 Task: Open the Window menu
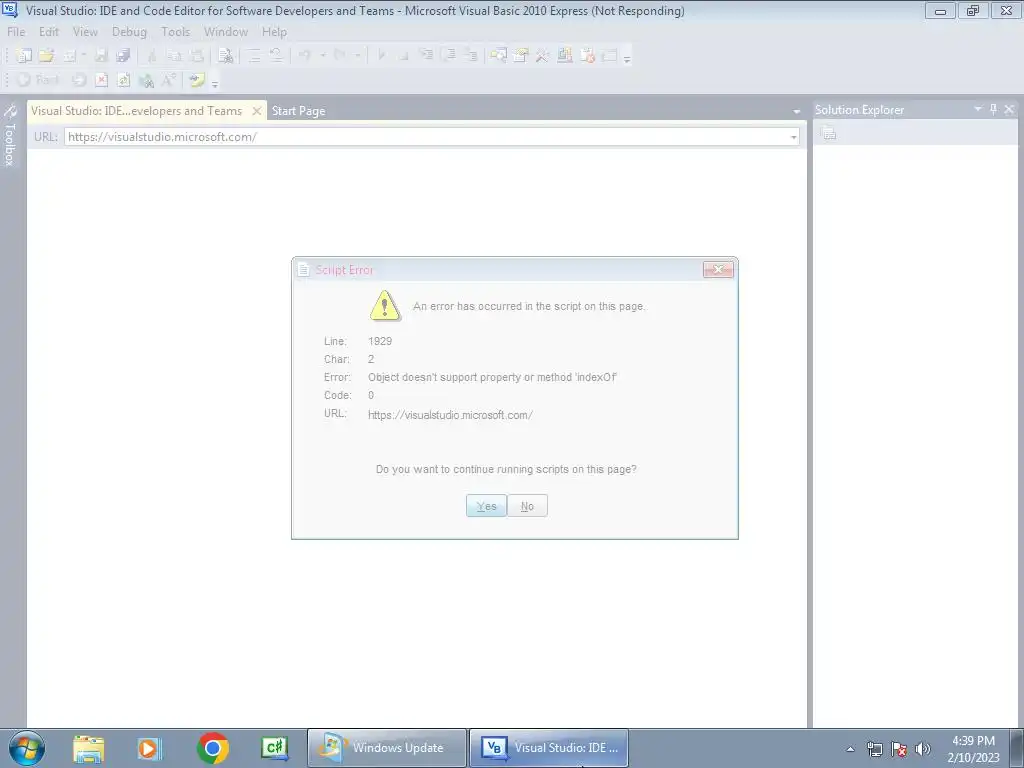(225, 31)
